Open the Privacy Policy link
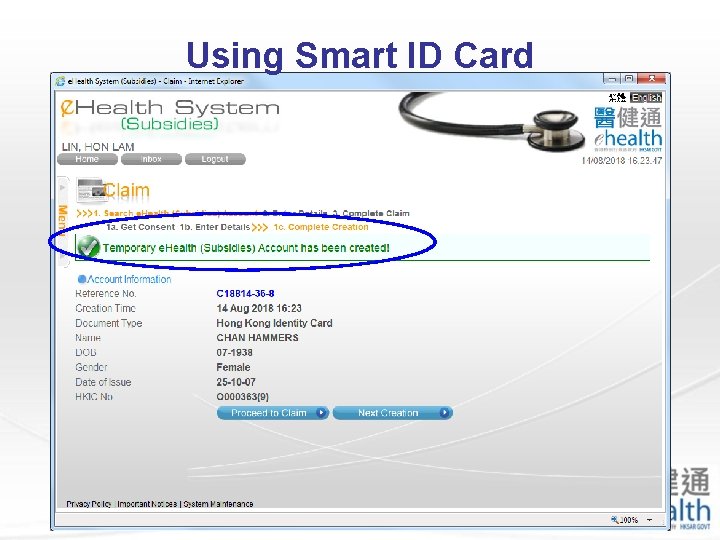 [89, 504]
